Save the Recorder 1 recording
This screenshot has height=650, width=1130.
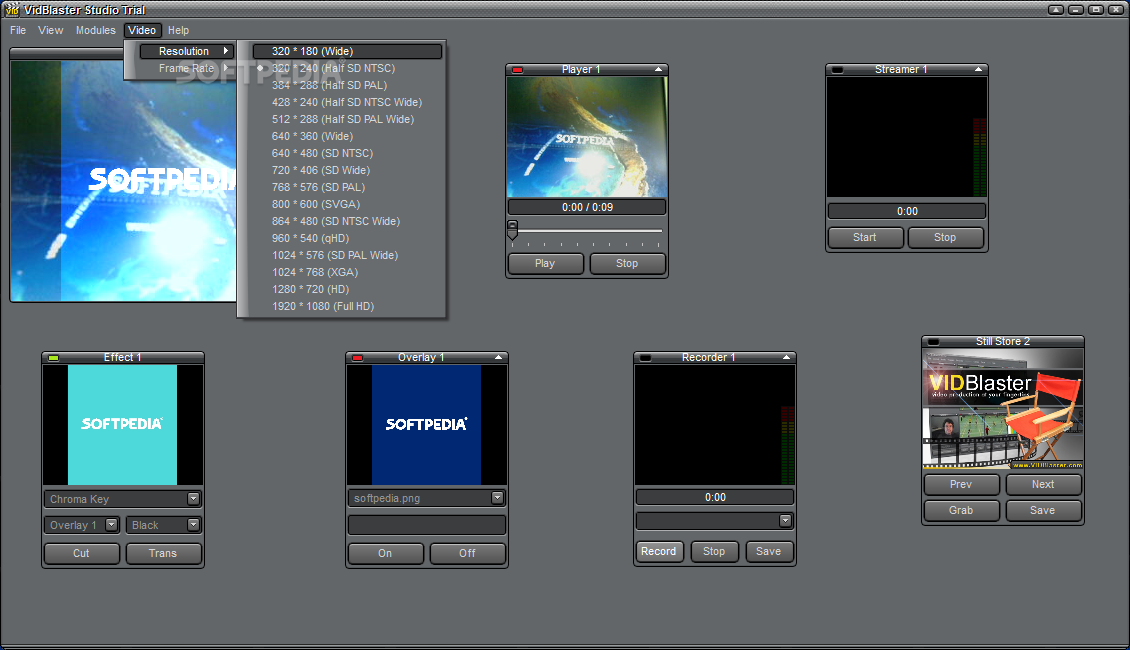click(x=769, y=551)
